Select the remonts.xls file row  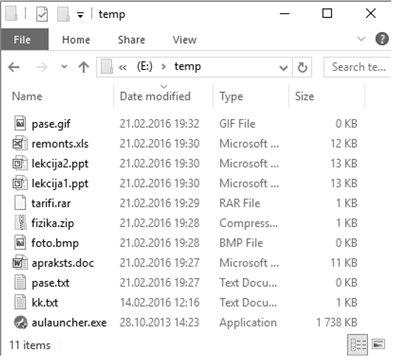click(185, 144)
